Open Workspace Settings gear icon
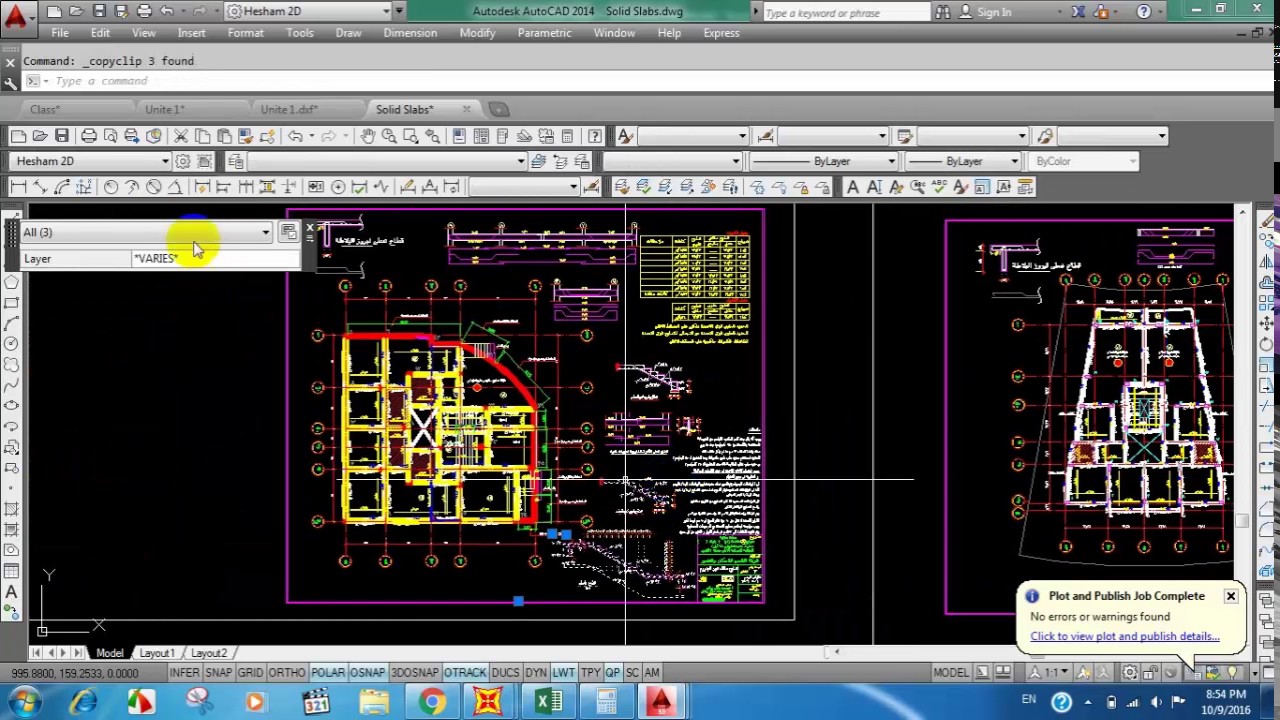1280x720 pixels. click(183, 161)
